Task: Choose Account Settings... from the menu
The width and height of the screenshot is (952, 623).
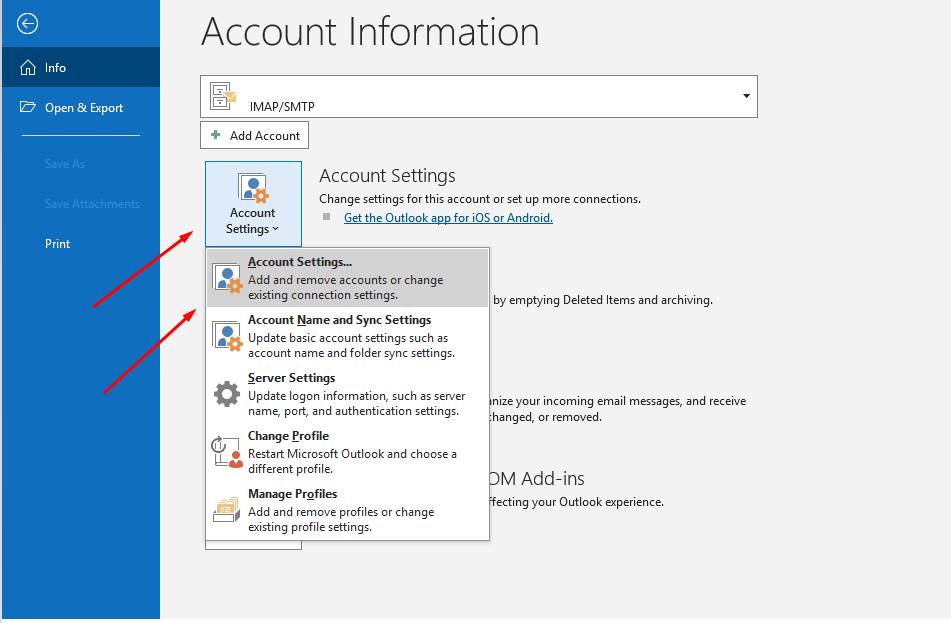Action: pos(347,278)
